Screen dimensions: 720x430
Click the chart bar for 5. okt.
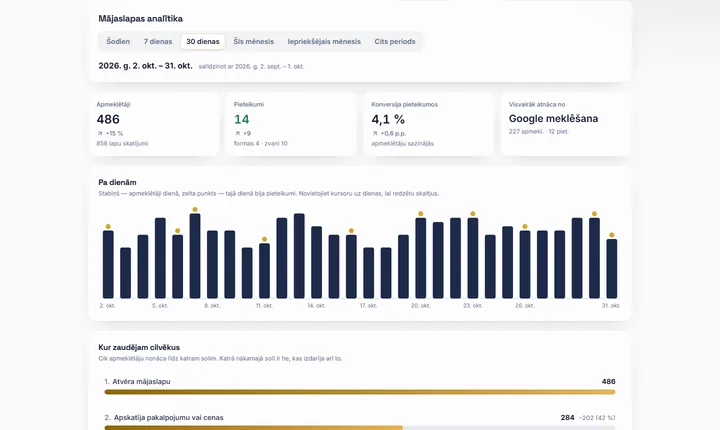click(x=160, y=258)
